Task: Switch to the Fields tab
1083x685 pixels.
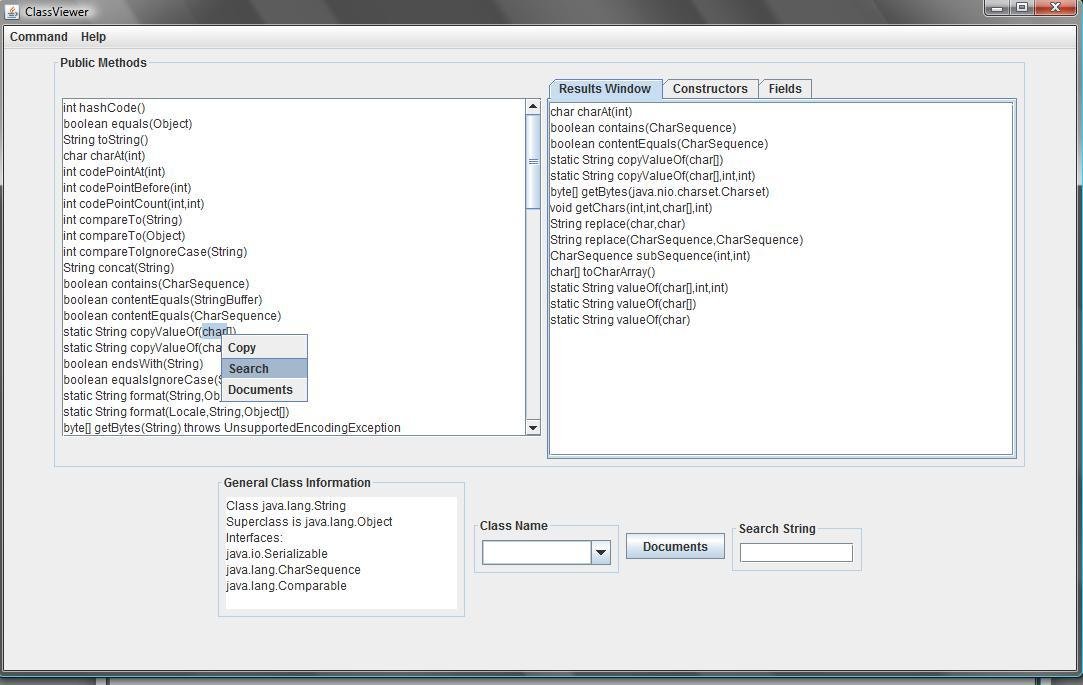Action: (785, 88)
